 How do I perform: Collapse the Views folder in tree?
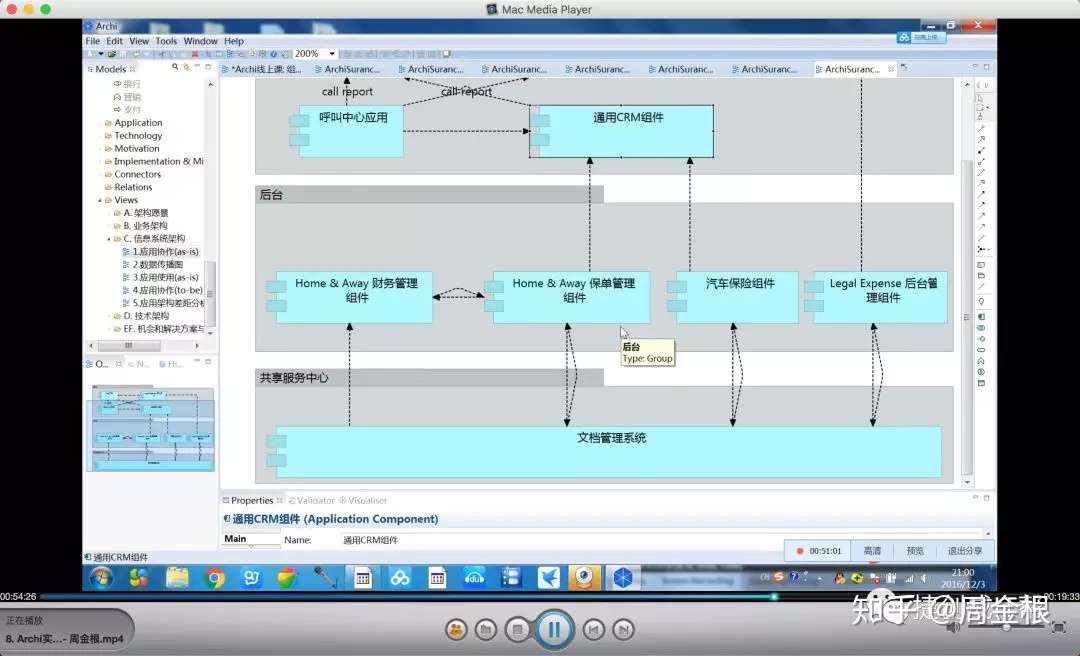click(x=100, y=201)
